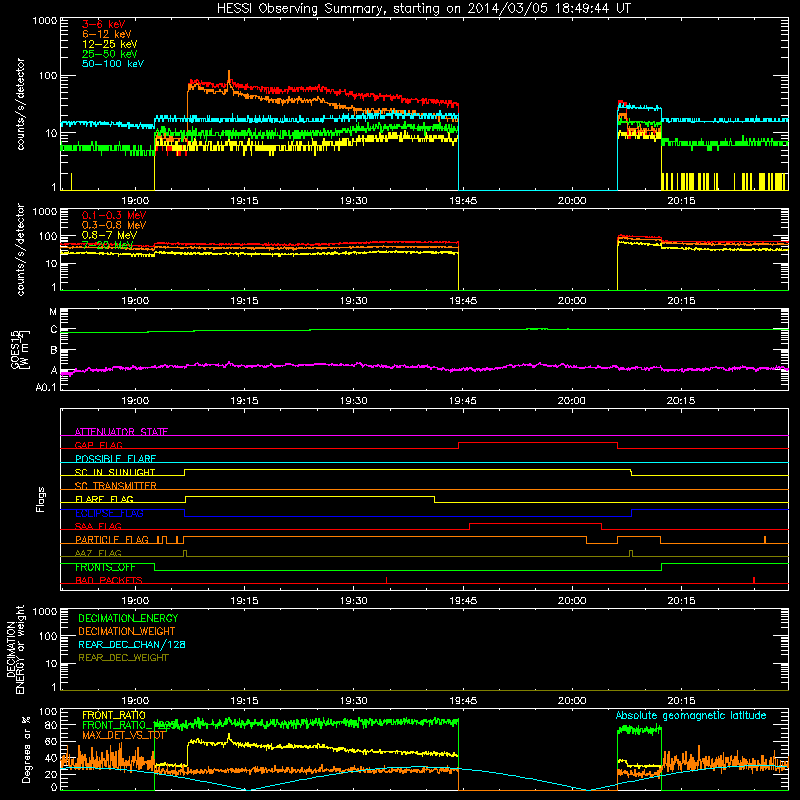Click the GOES15 axis label
800x800 pixels.
(20, 349)
